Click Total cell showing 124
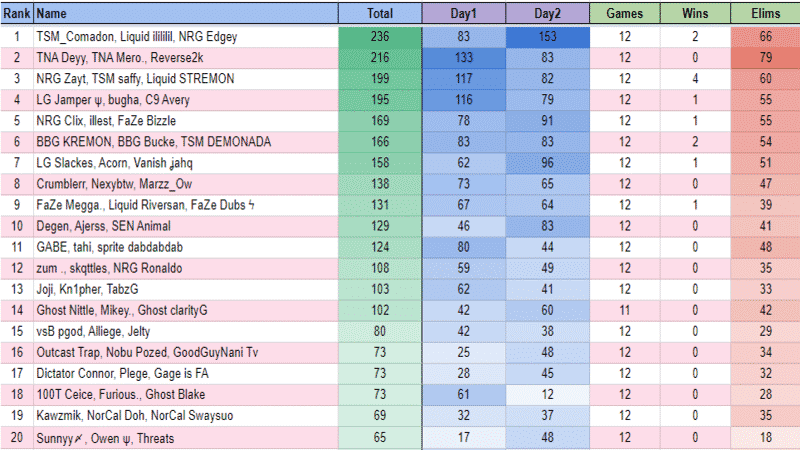Screen dimensions: 800x450 [380, 247]
